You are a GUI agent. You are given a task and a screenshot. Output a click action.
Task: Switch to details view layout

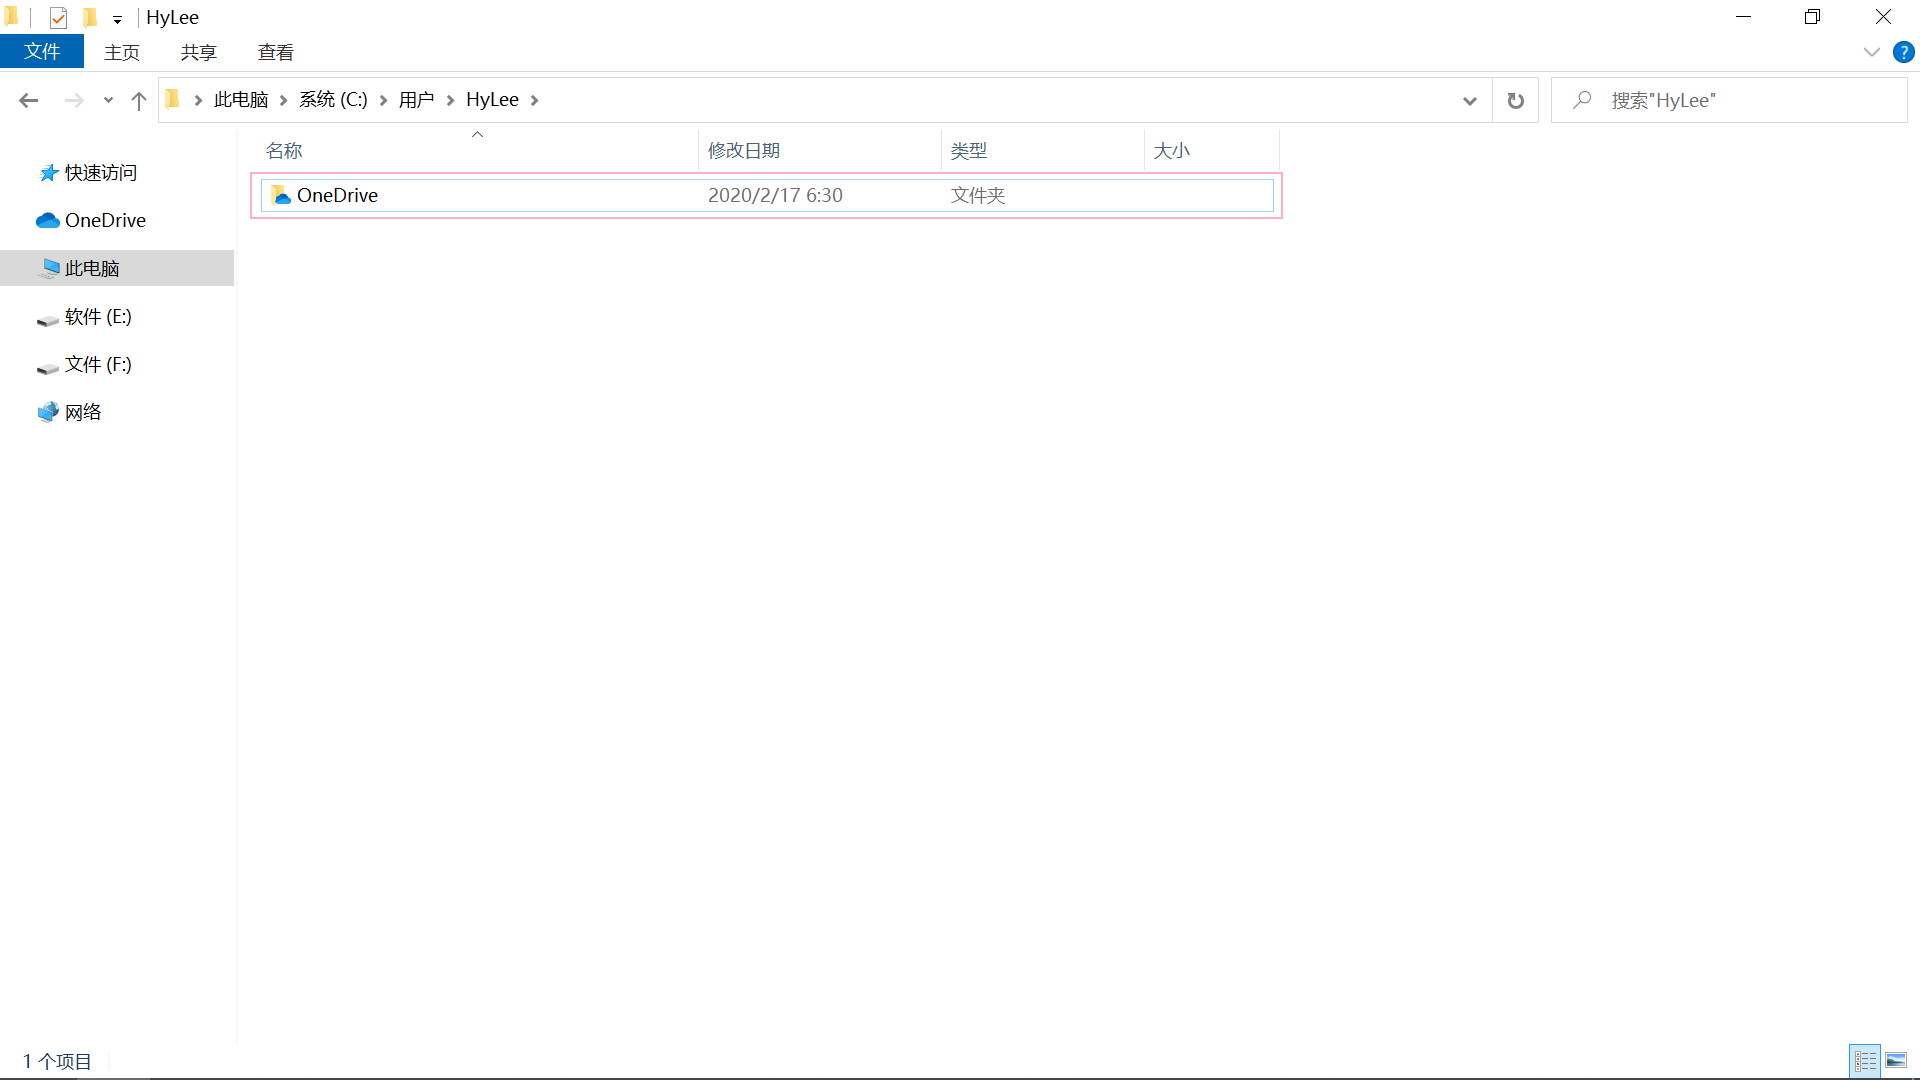click(1865, 1060)
